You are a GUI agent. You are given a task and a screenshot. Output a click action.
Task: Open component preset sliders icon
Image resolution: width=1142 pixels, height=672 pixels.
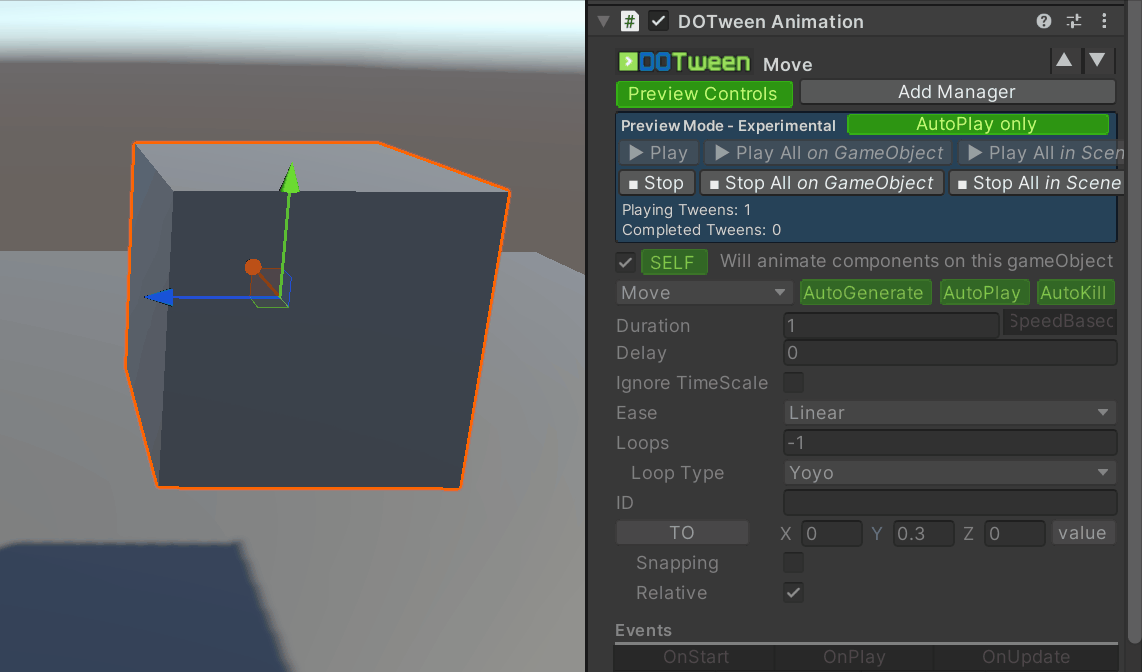coord(1074,21)
